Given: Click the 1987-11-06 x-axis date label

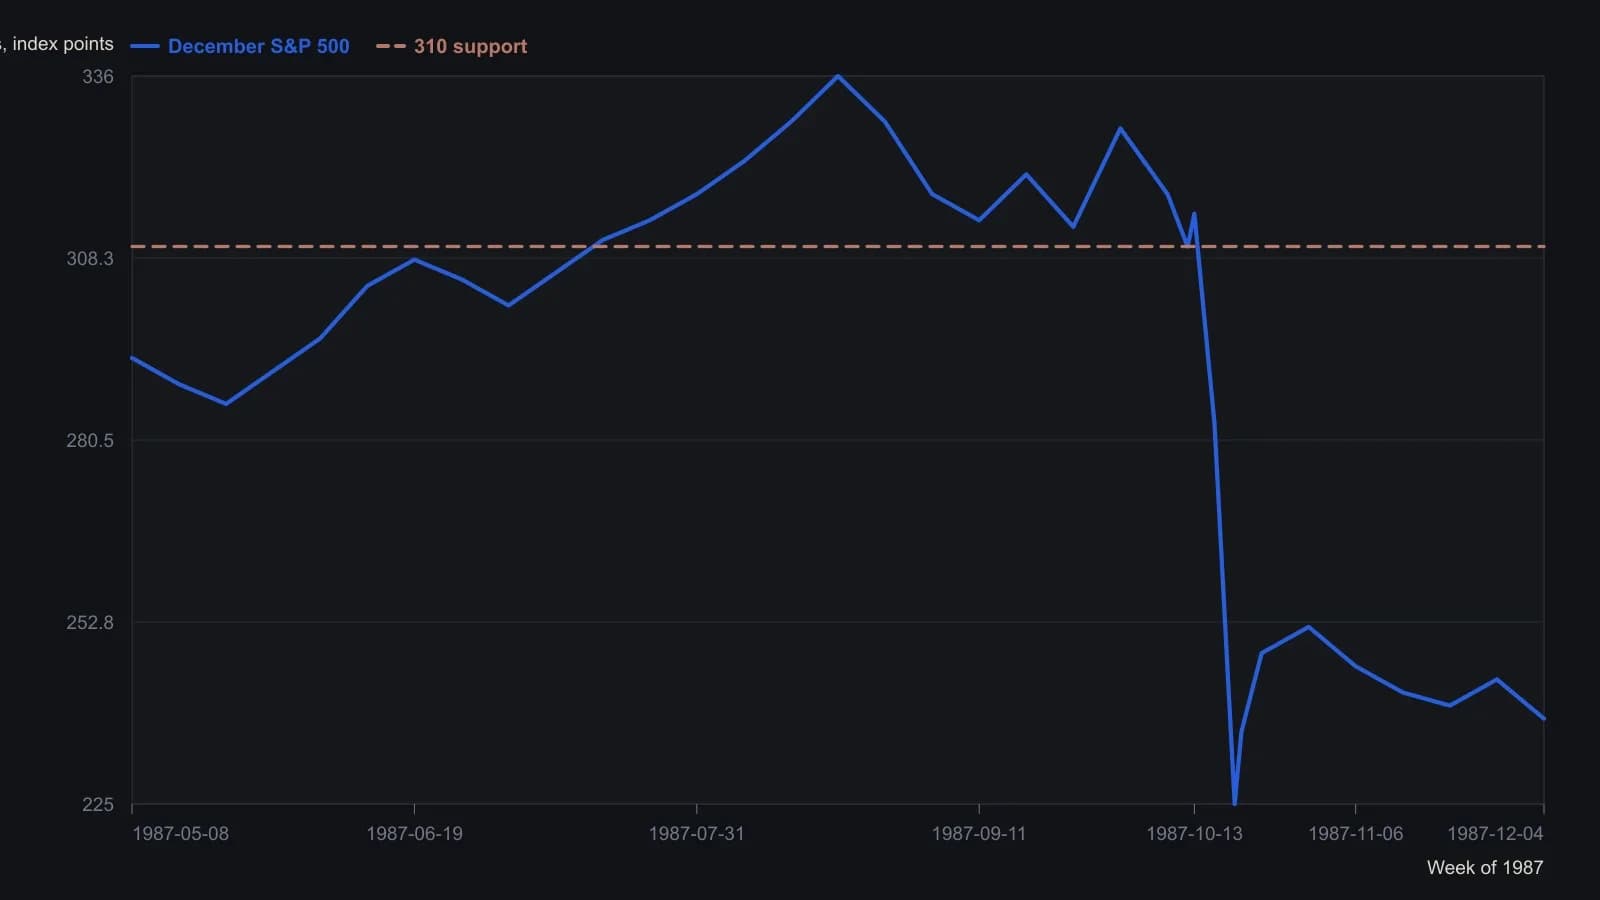Looking at the screenshot, I should tap(1355, 834).
